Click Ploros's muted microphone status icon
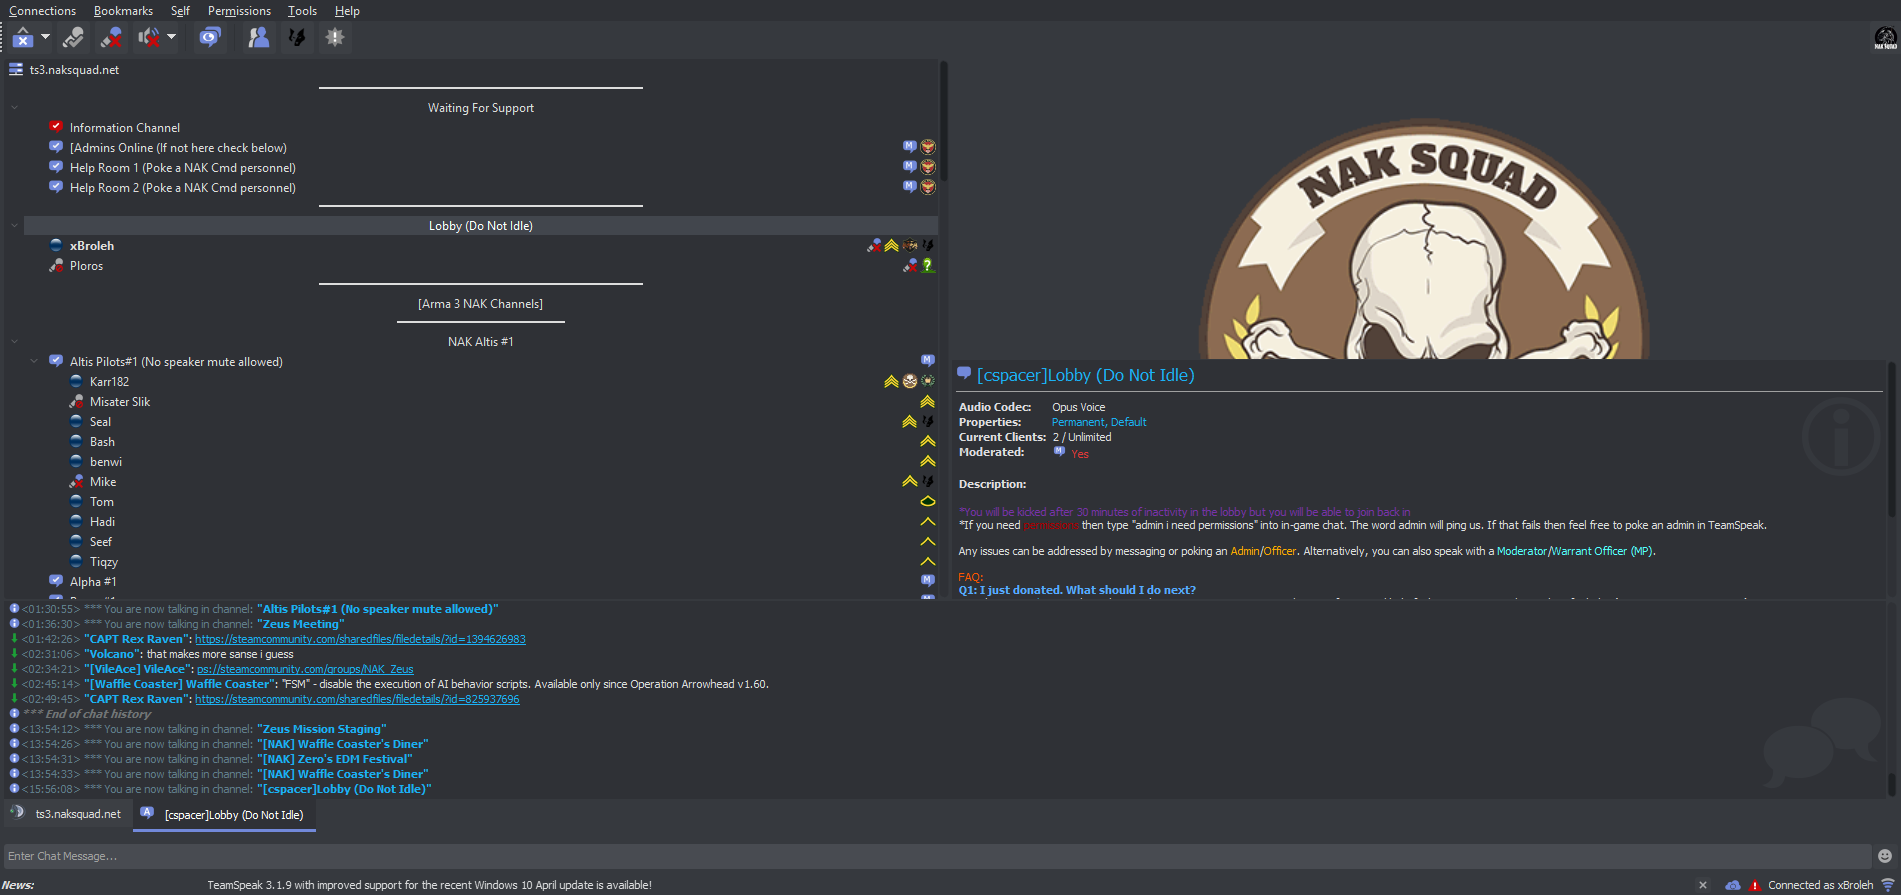The height and width of the screenshot is (895, 1901). 56,266
